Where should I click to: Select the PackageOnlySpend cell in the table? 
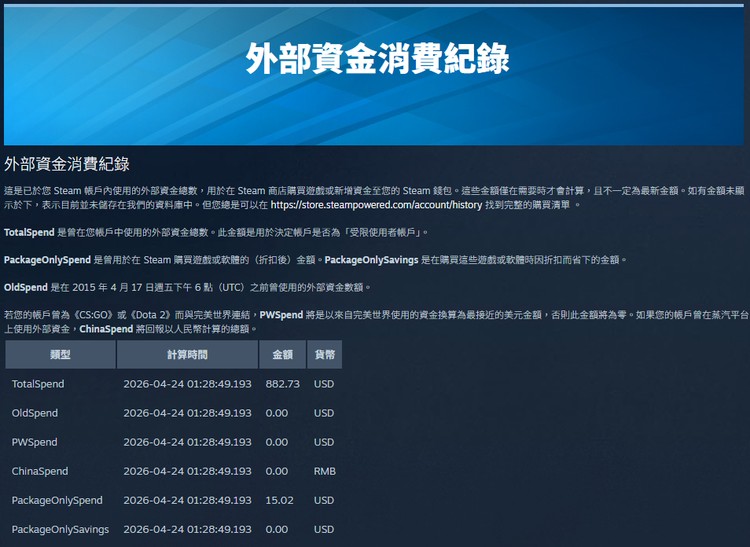tap(57, 501)
